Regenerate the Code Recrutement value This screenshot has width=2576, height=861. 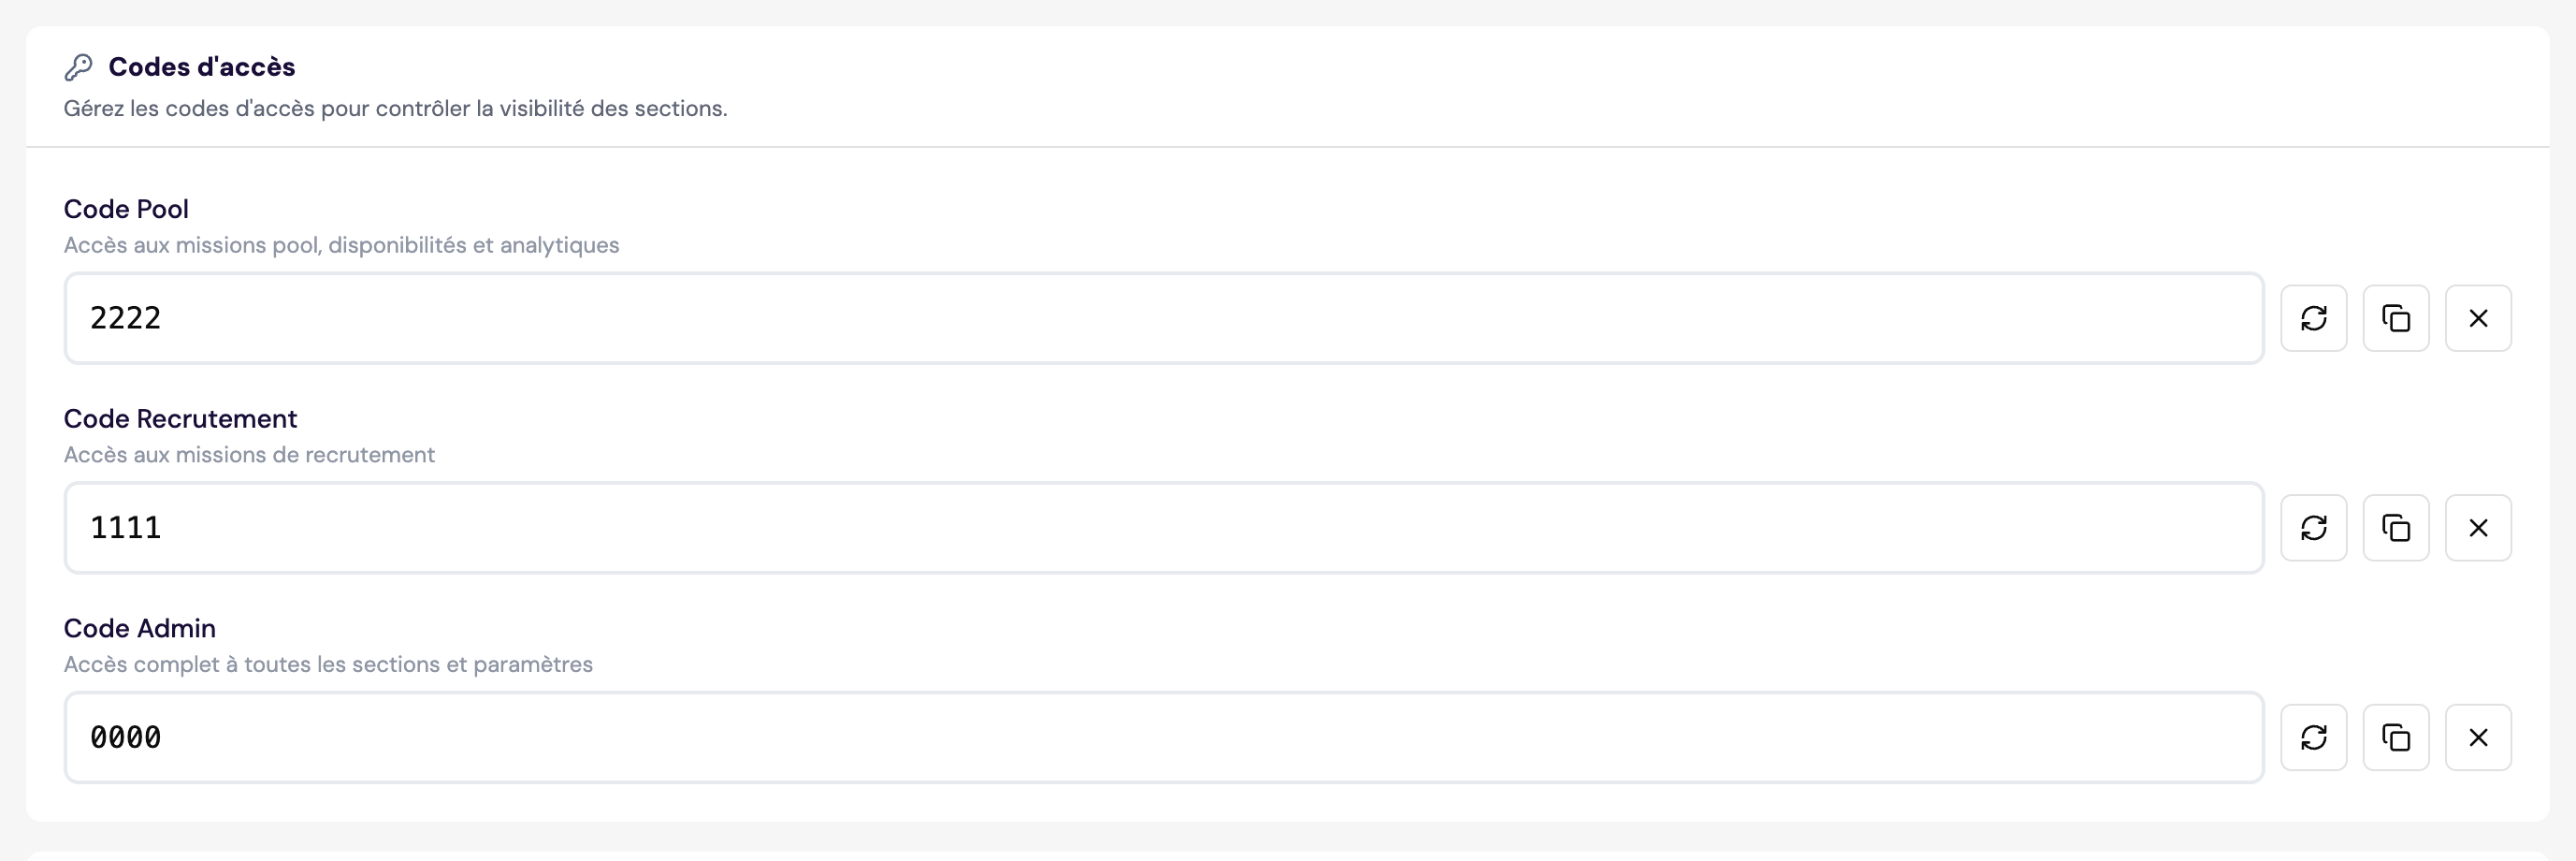click(x=2313, y=528)
